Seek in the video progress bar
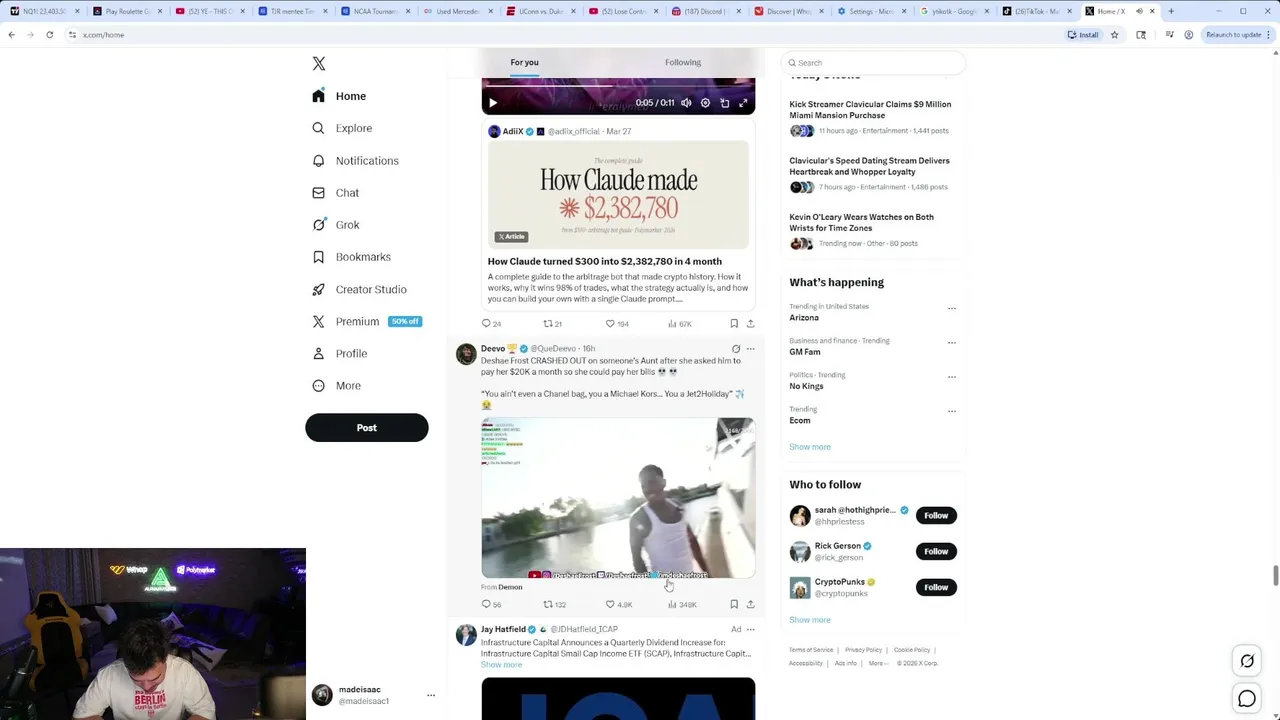Screen dimensions: 1280x720 click(618, 86)
